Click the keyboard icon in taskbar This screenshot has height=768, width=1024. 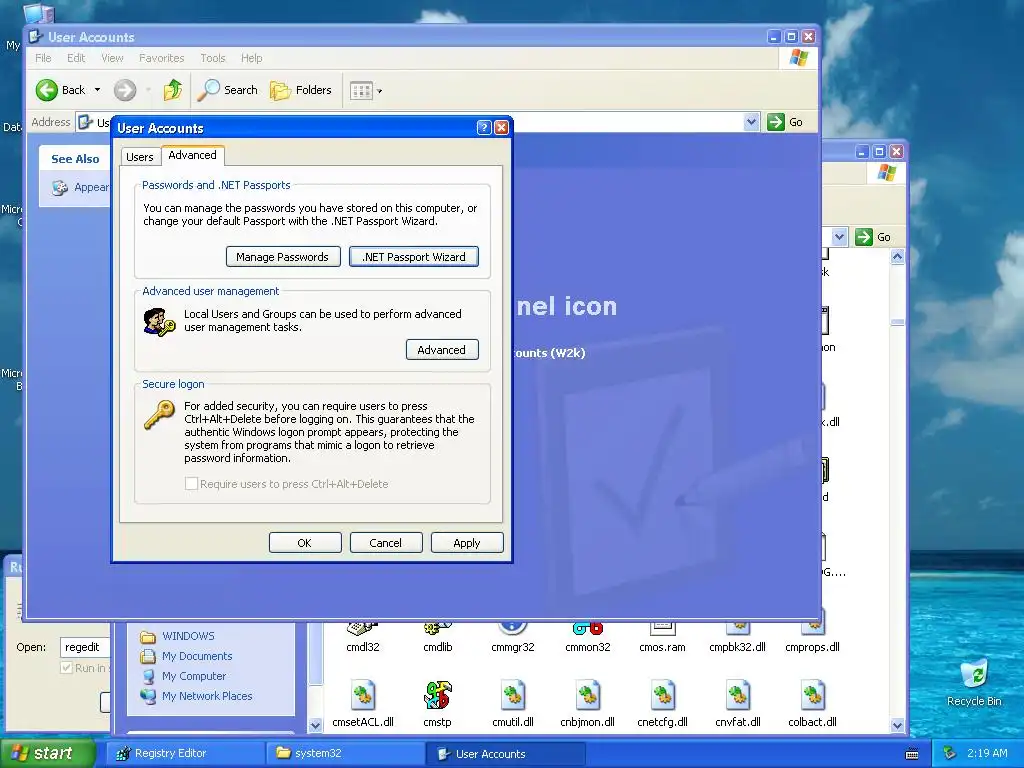[x=912, y=754]
